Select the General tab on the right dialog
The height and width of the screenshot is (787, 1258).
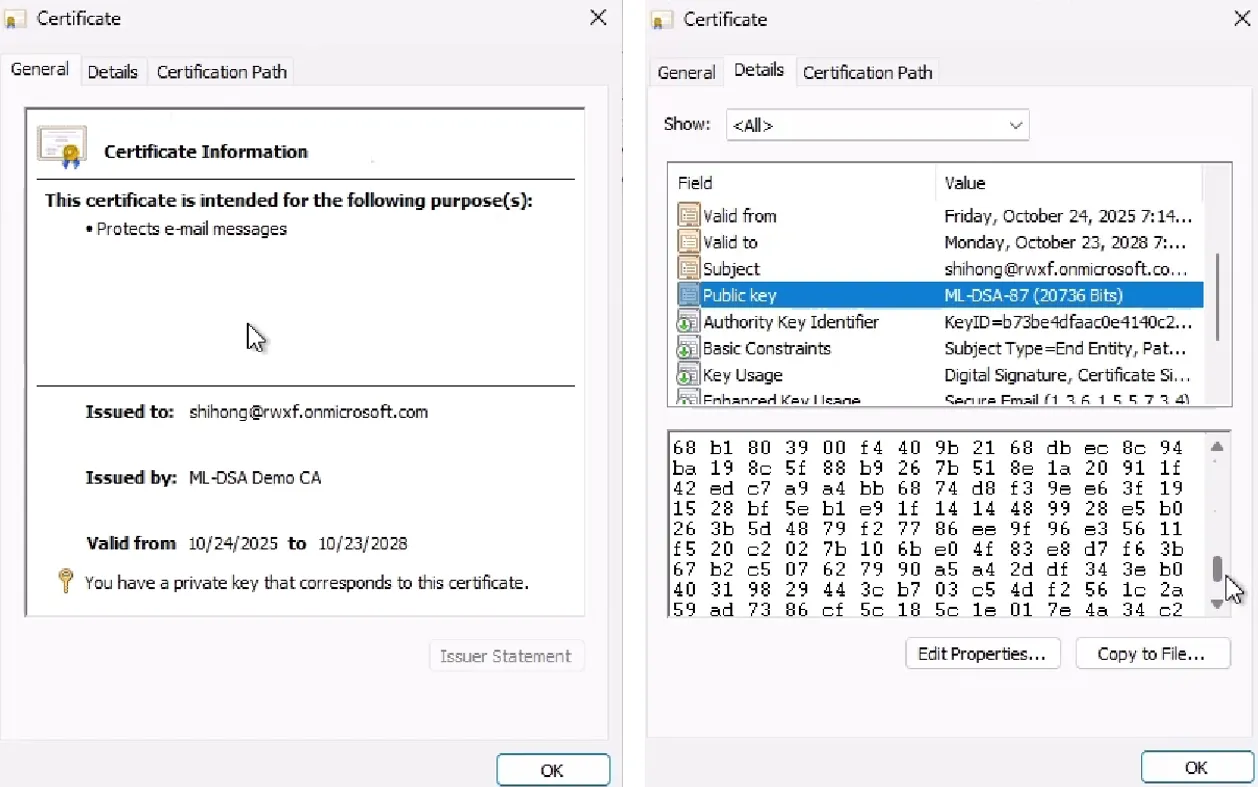[x=686, y=72]
